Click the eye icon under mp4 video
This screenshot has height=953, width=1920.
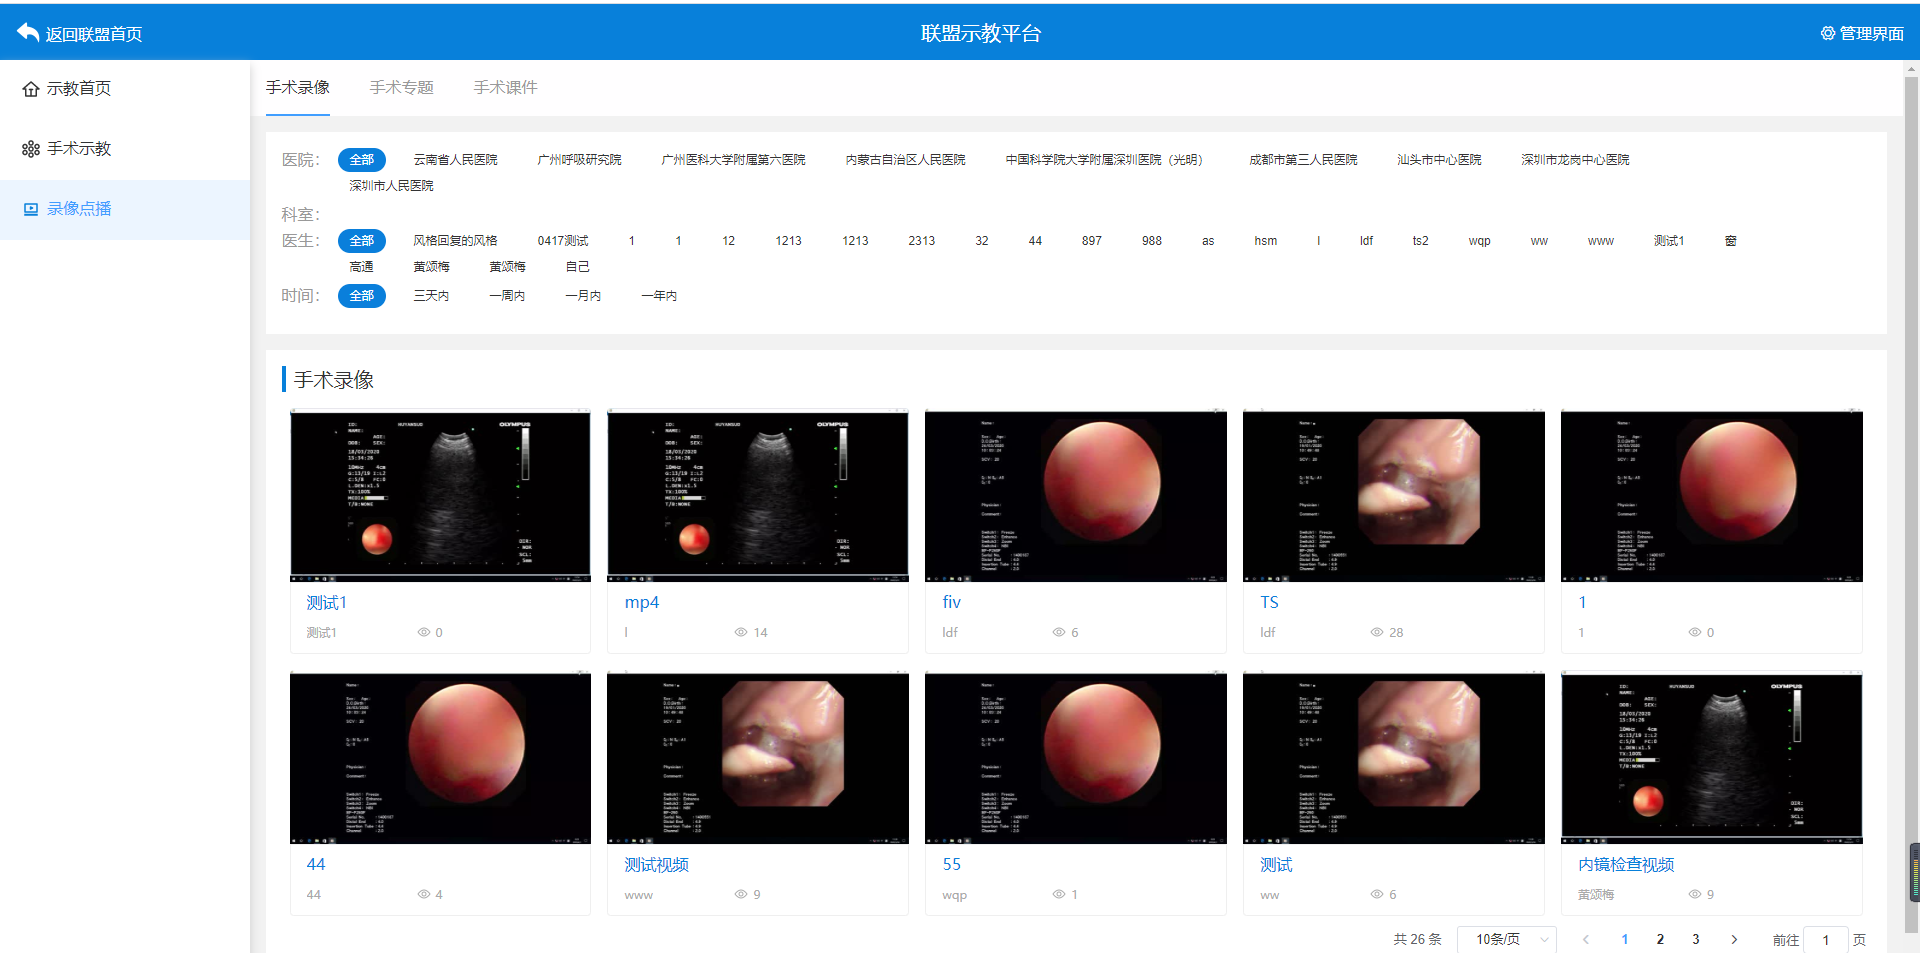740,632
